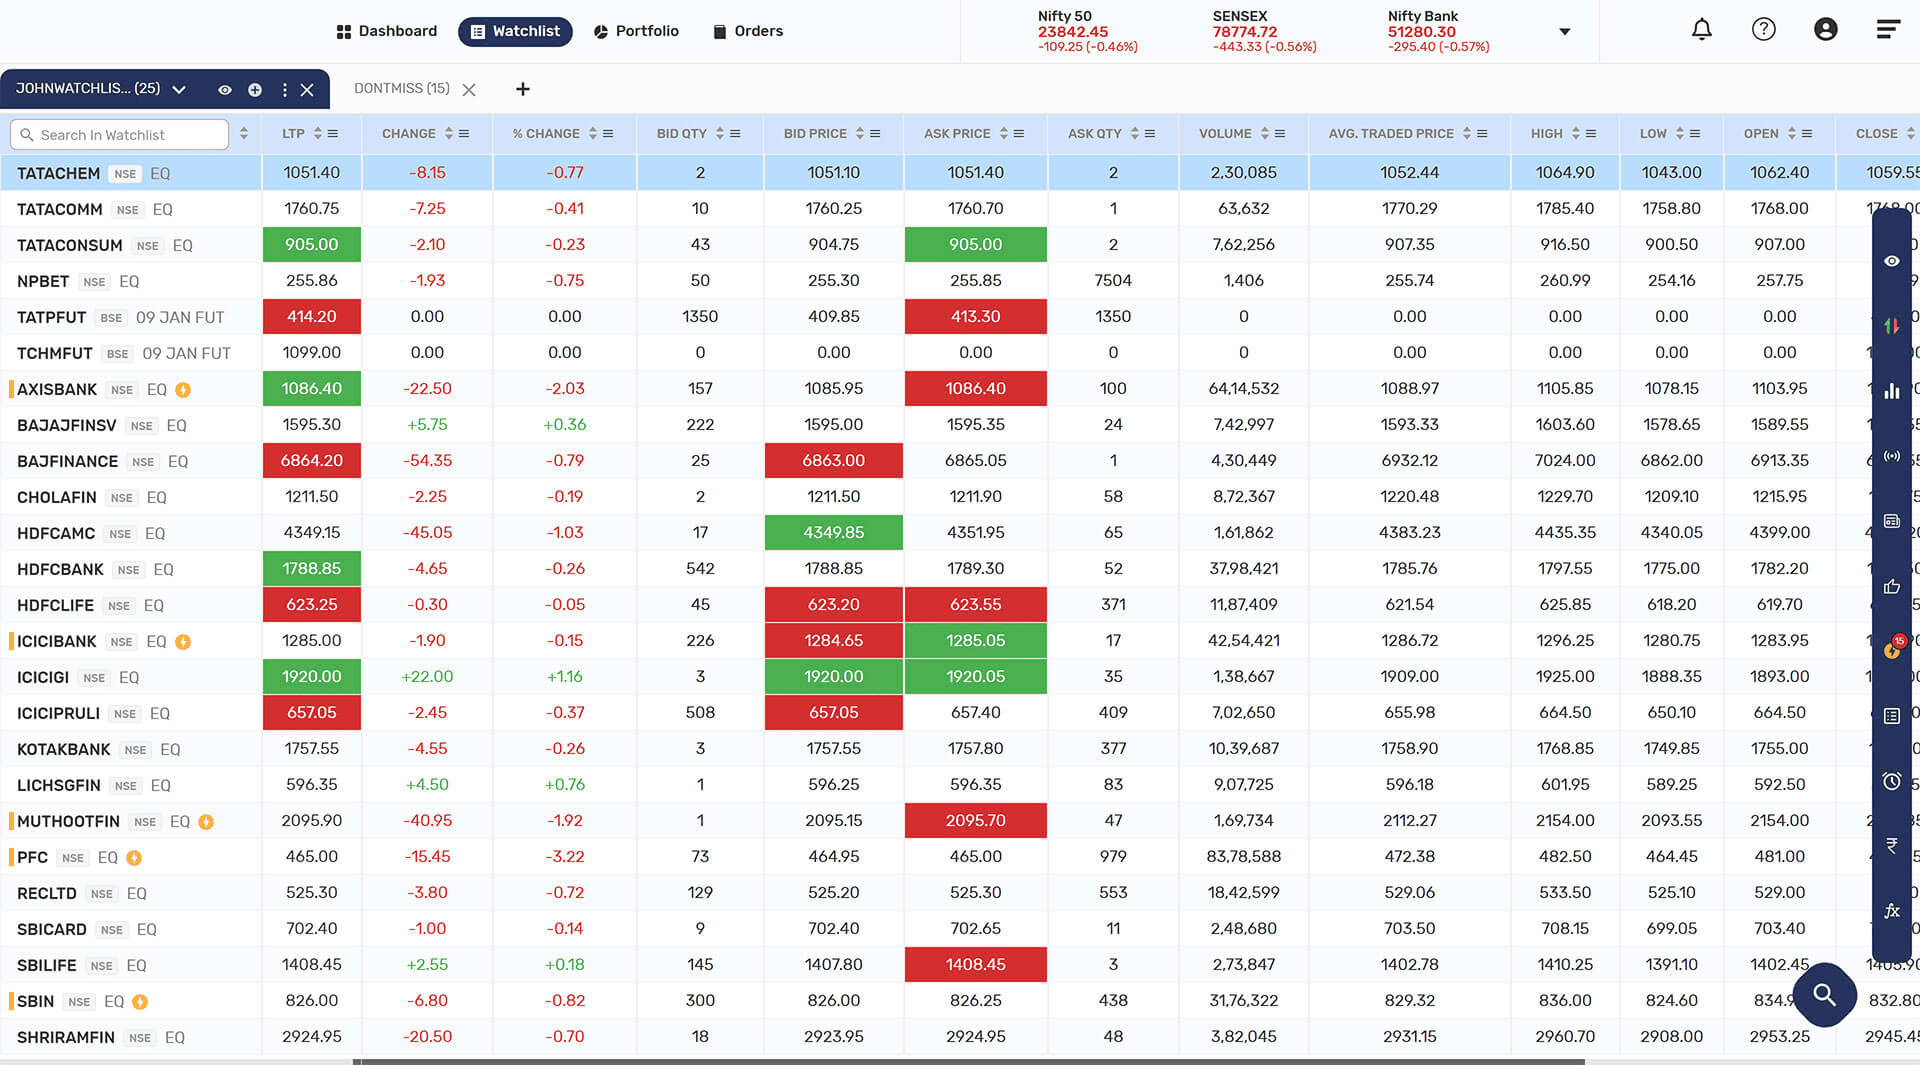
Task: Open the bar chart icon in the side toolbar
Action: click(x=1891, y=391)
